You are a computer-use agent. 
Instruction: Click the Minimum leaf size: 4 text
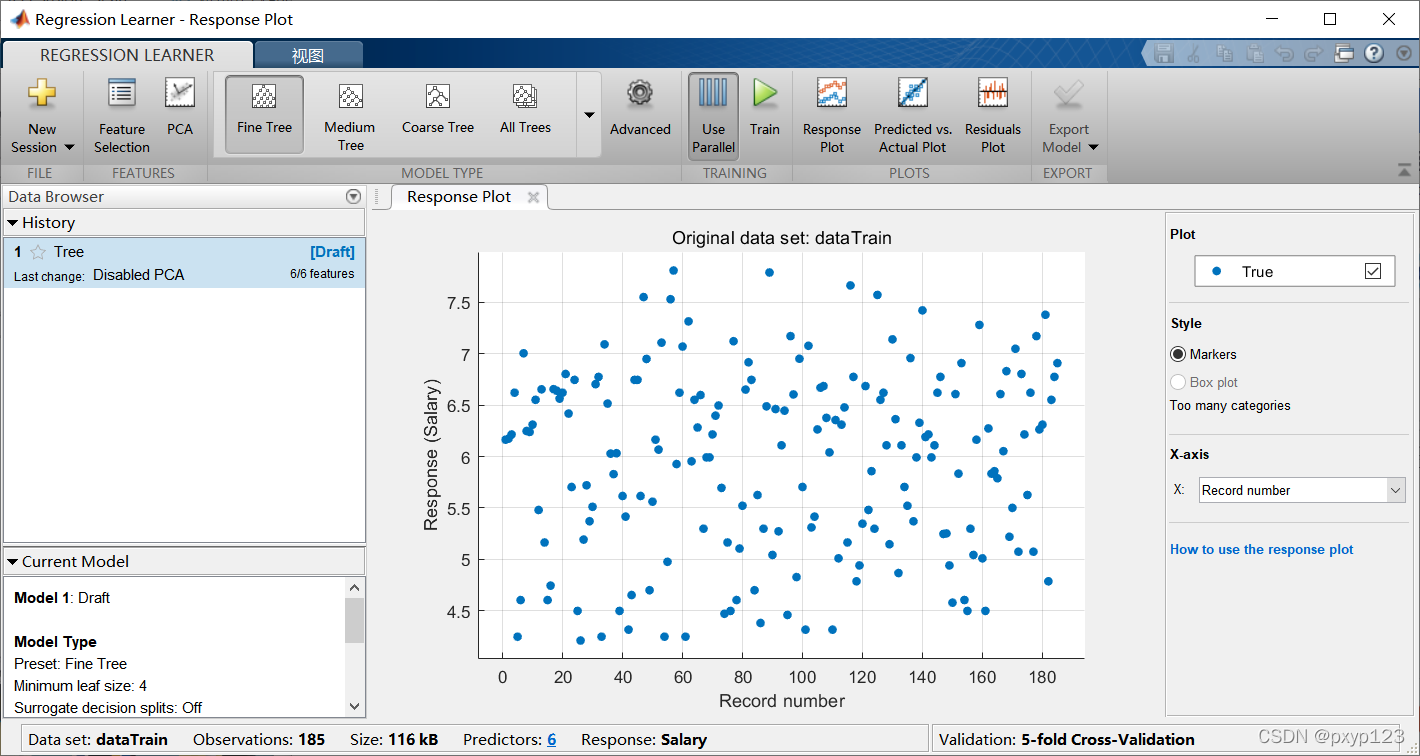(81, 686)
